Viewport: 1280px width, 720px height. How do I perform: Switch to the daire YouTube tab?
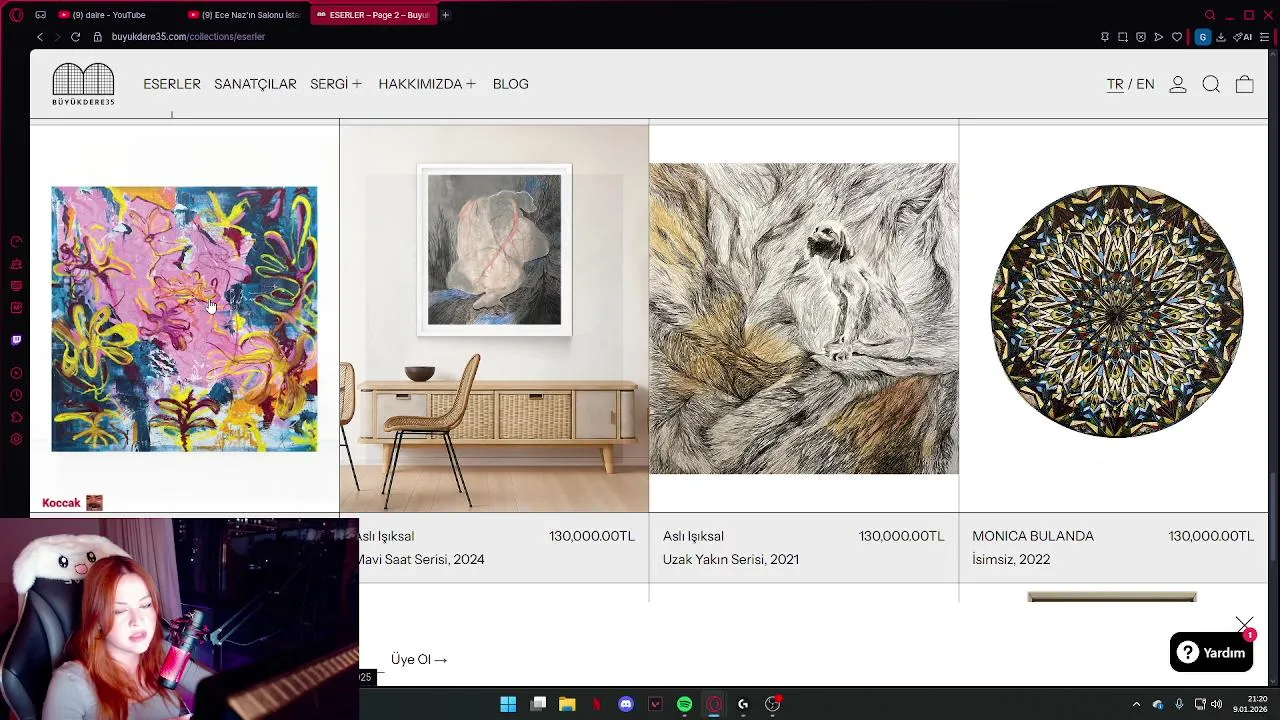pos(108,15)
